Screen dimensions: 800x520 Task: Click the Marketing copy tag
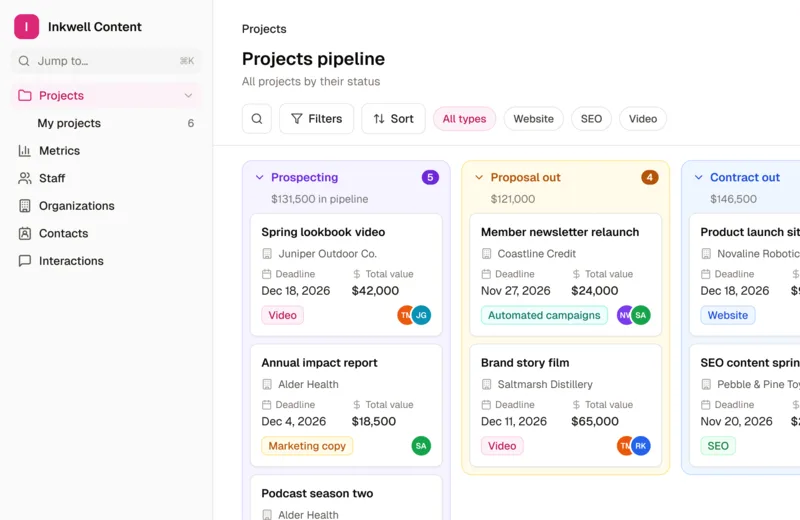pos(307,446)
